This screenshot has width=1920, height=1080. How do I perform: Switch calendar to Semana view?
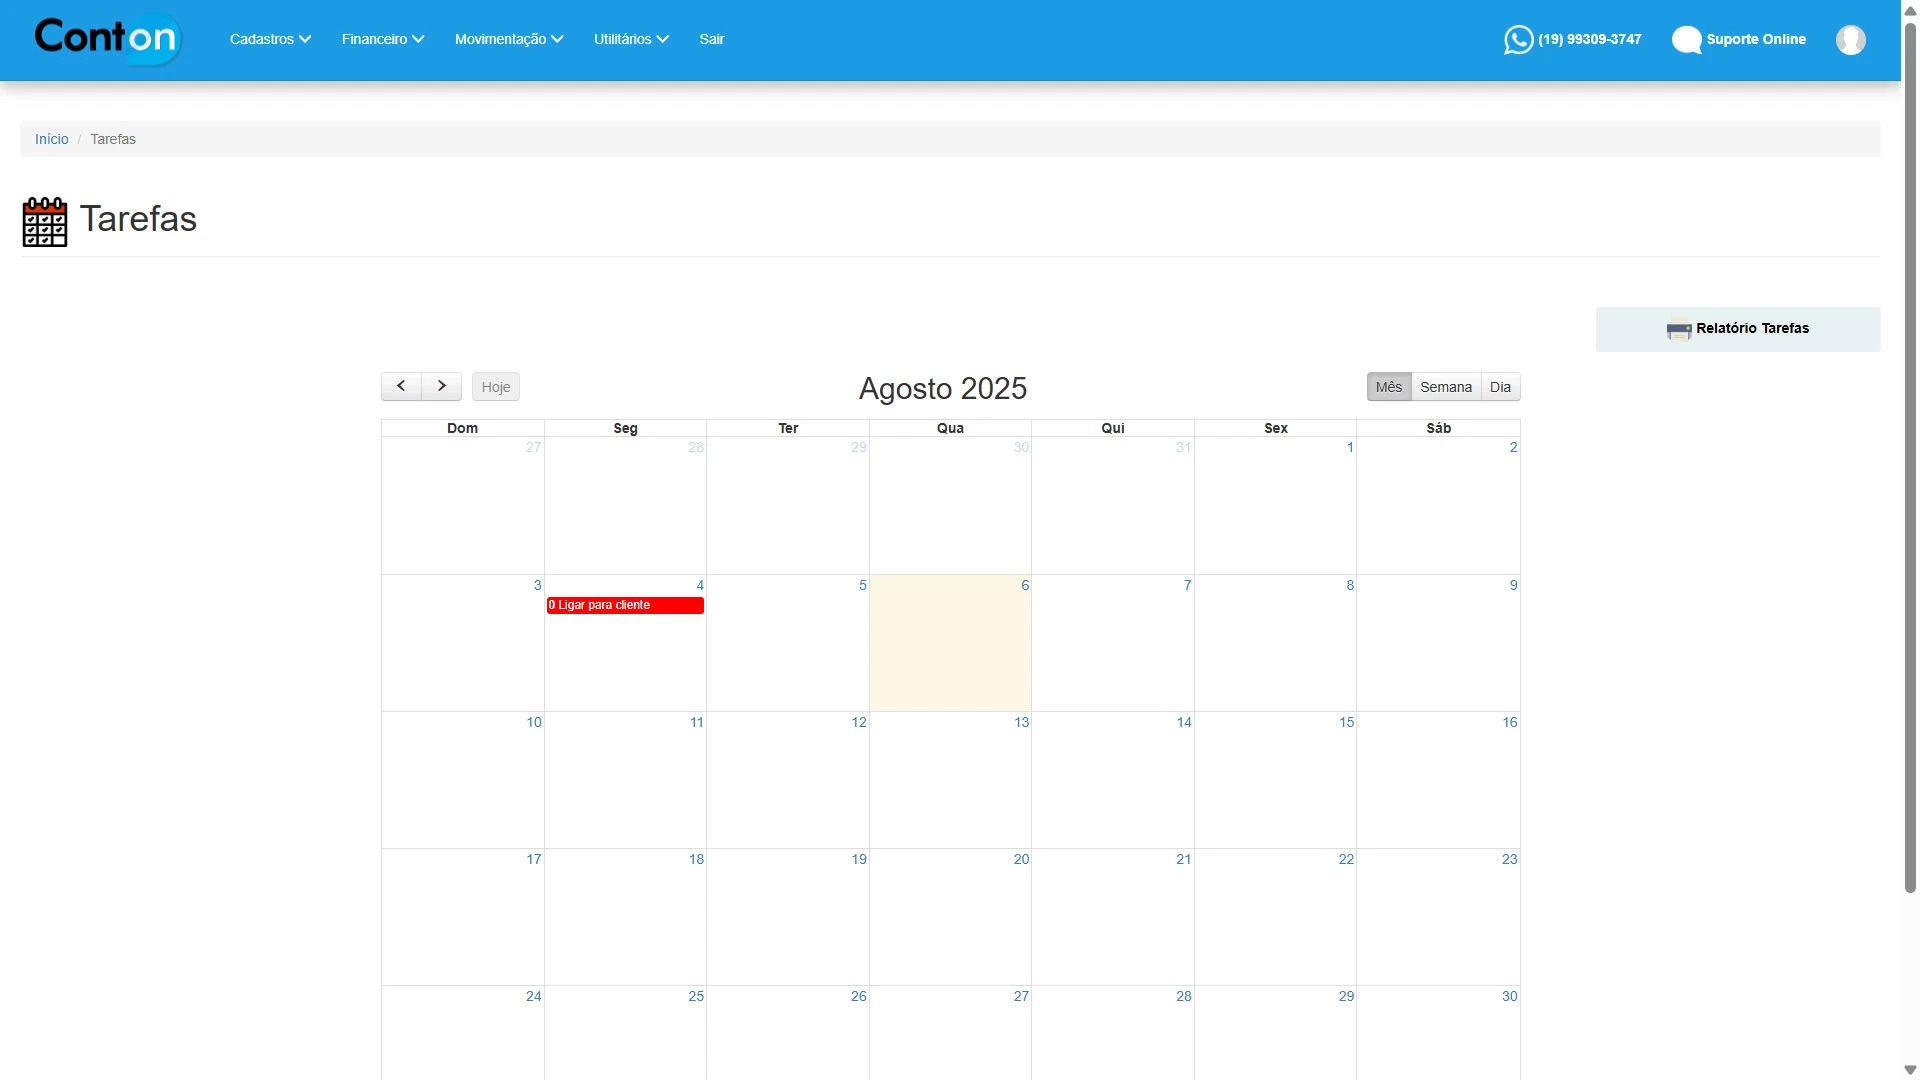1445,387
